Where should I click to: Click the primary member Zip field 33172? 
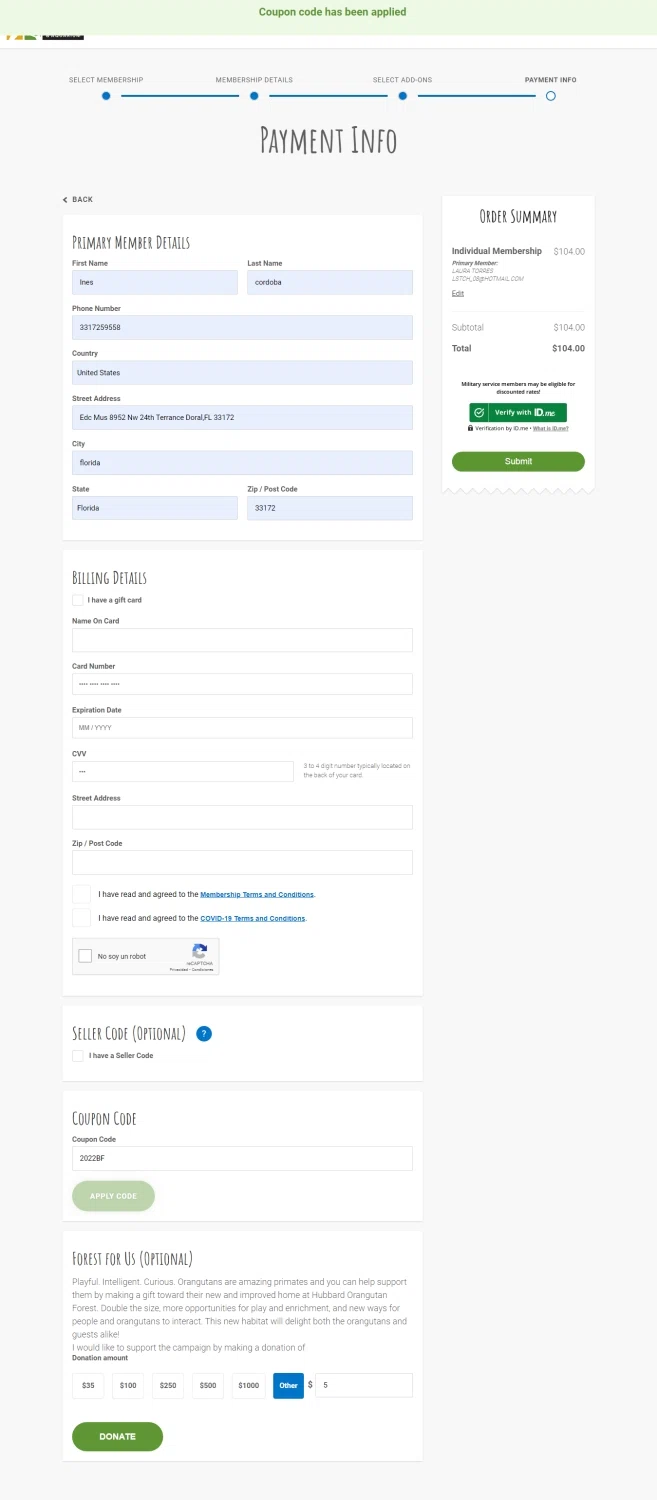330,508
